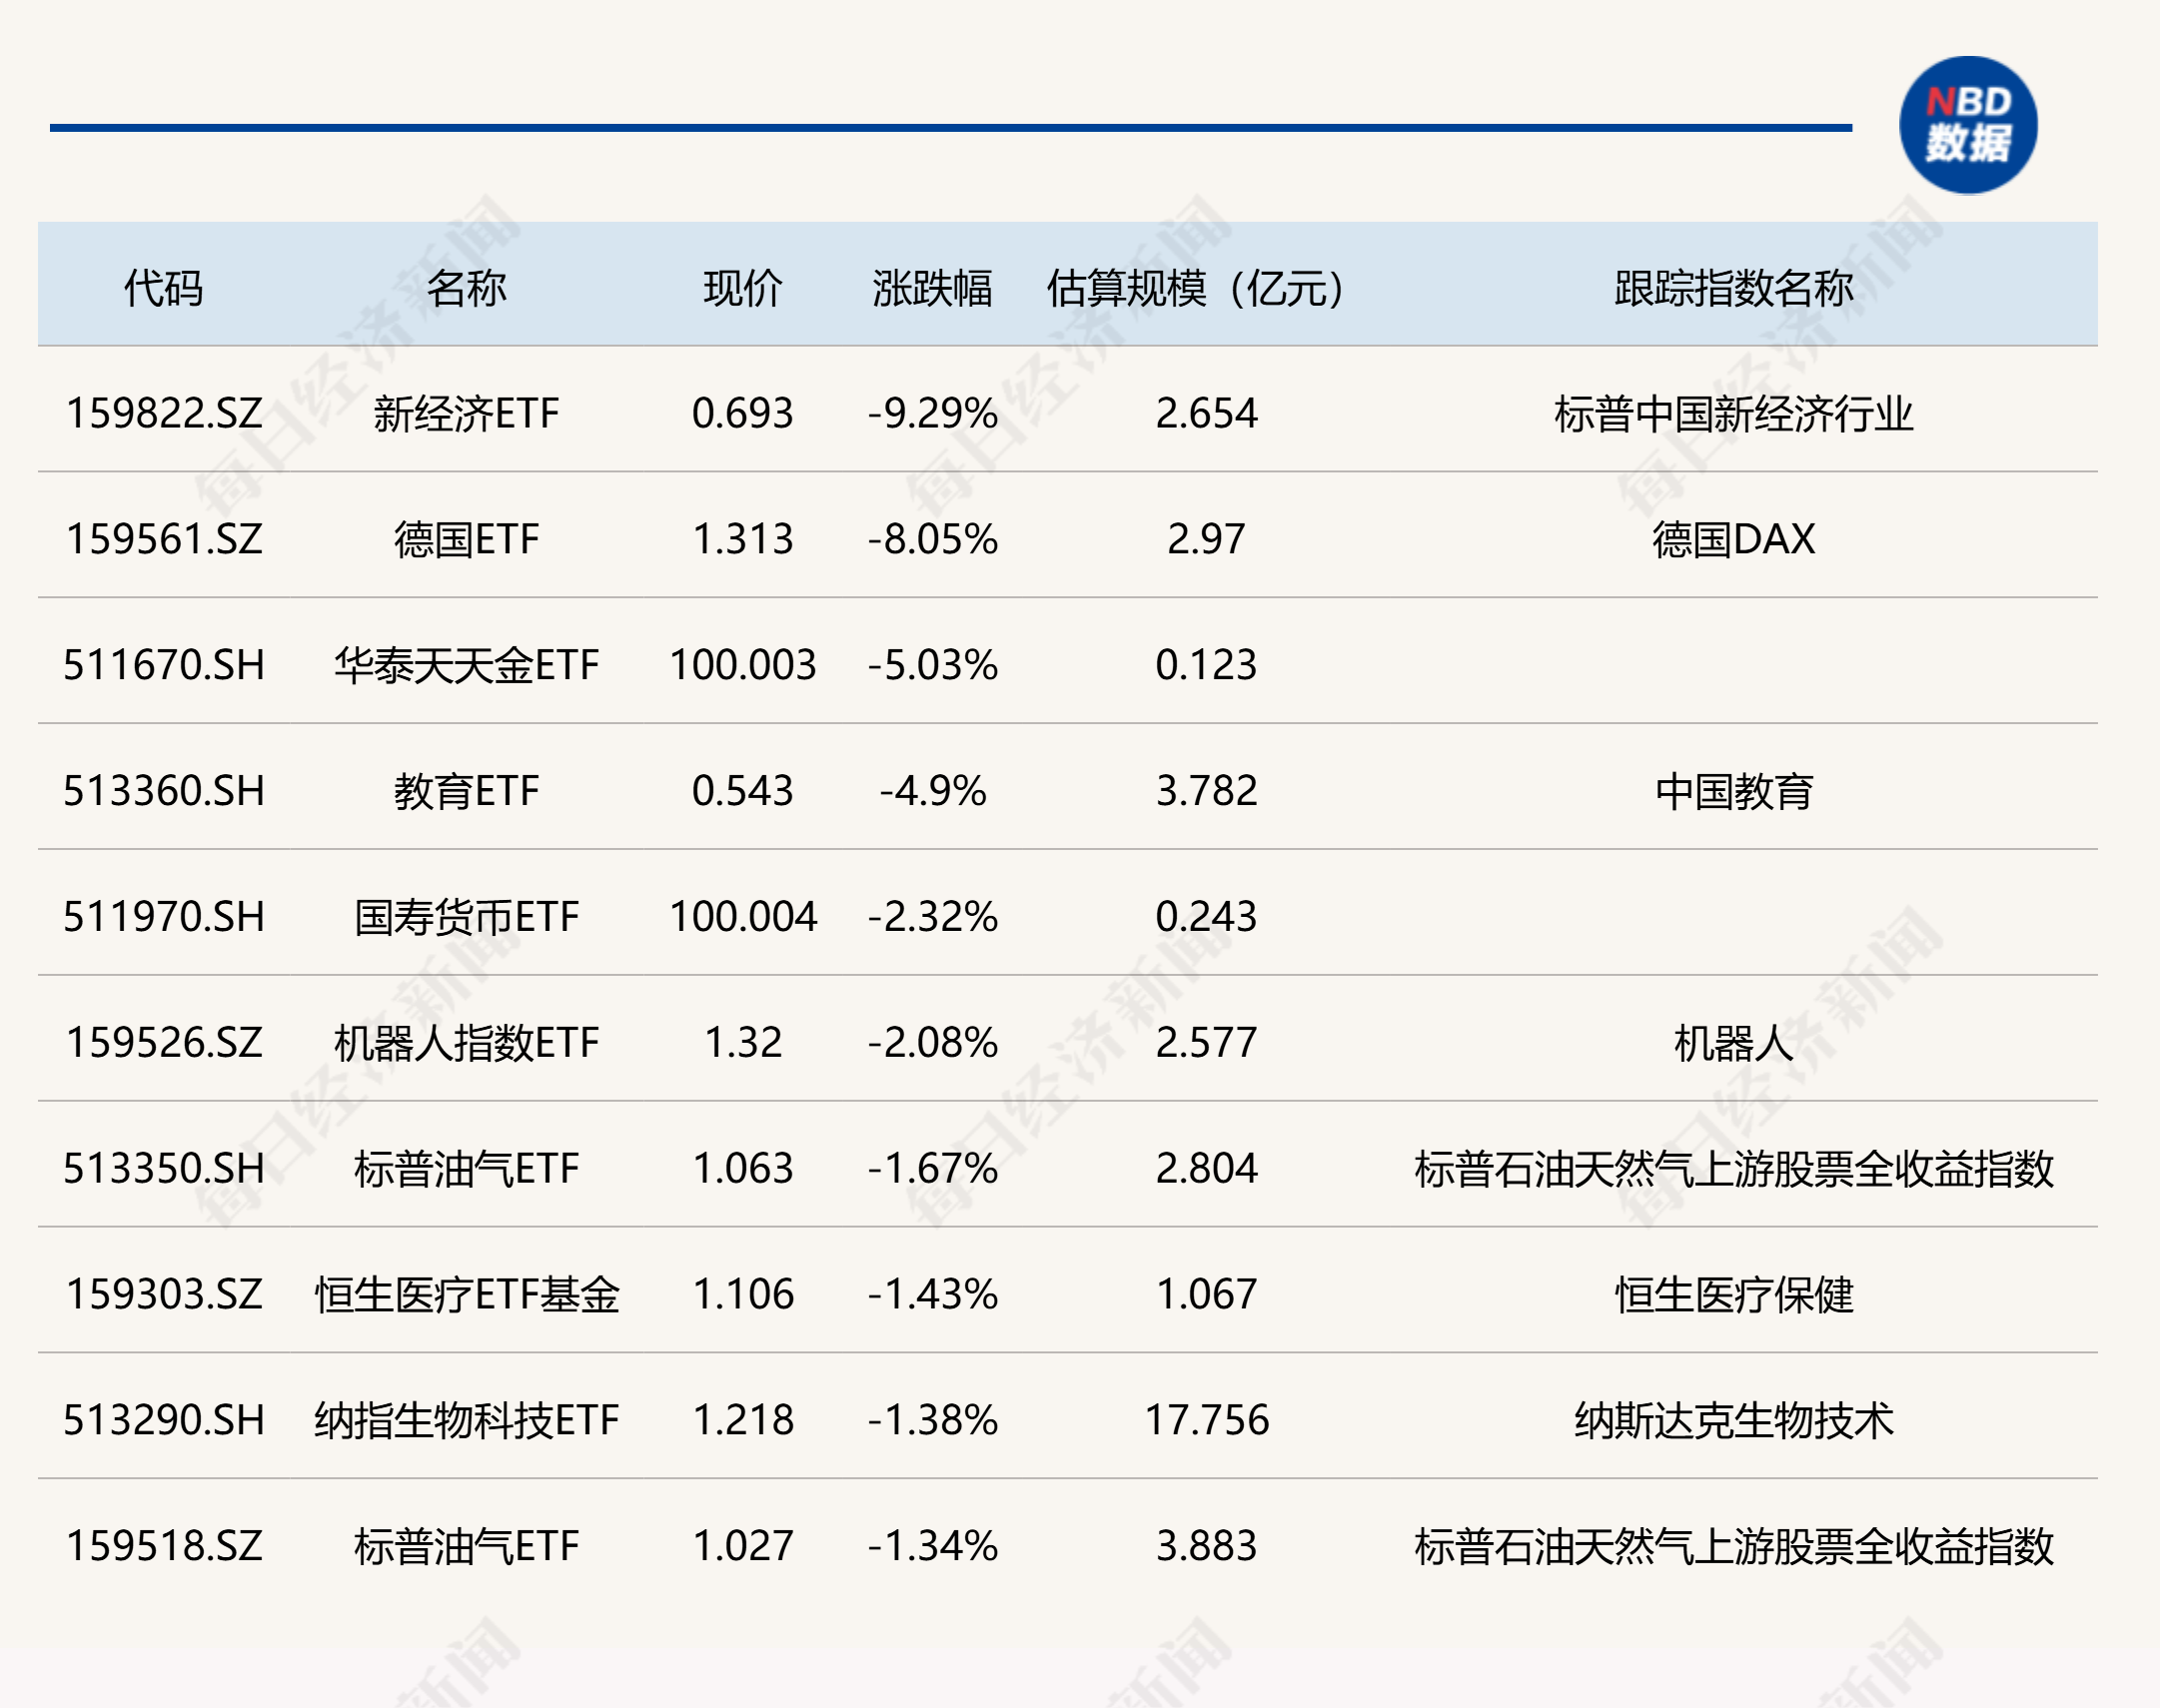Click the 新经济ETF fund name
This screenshot has width=2160, height=1708.
[466, 413]
